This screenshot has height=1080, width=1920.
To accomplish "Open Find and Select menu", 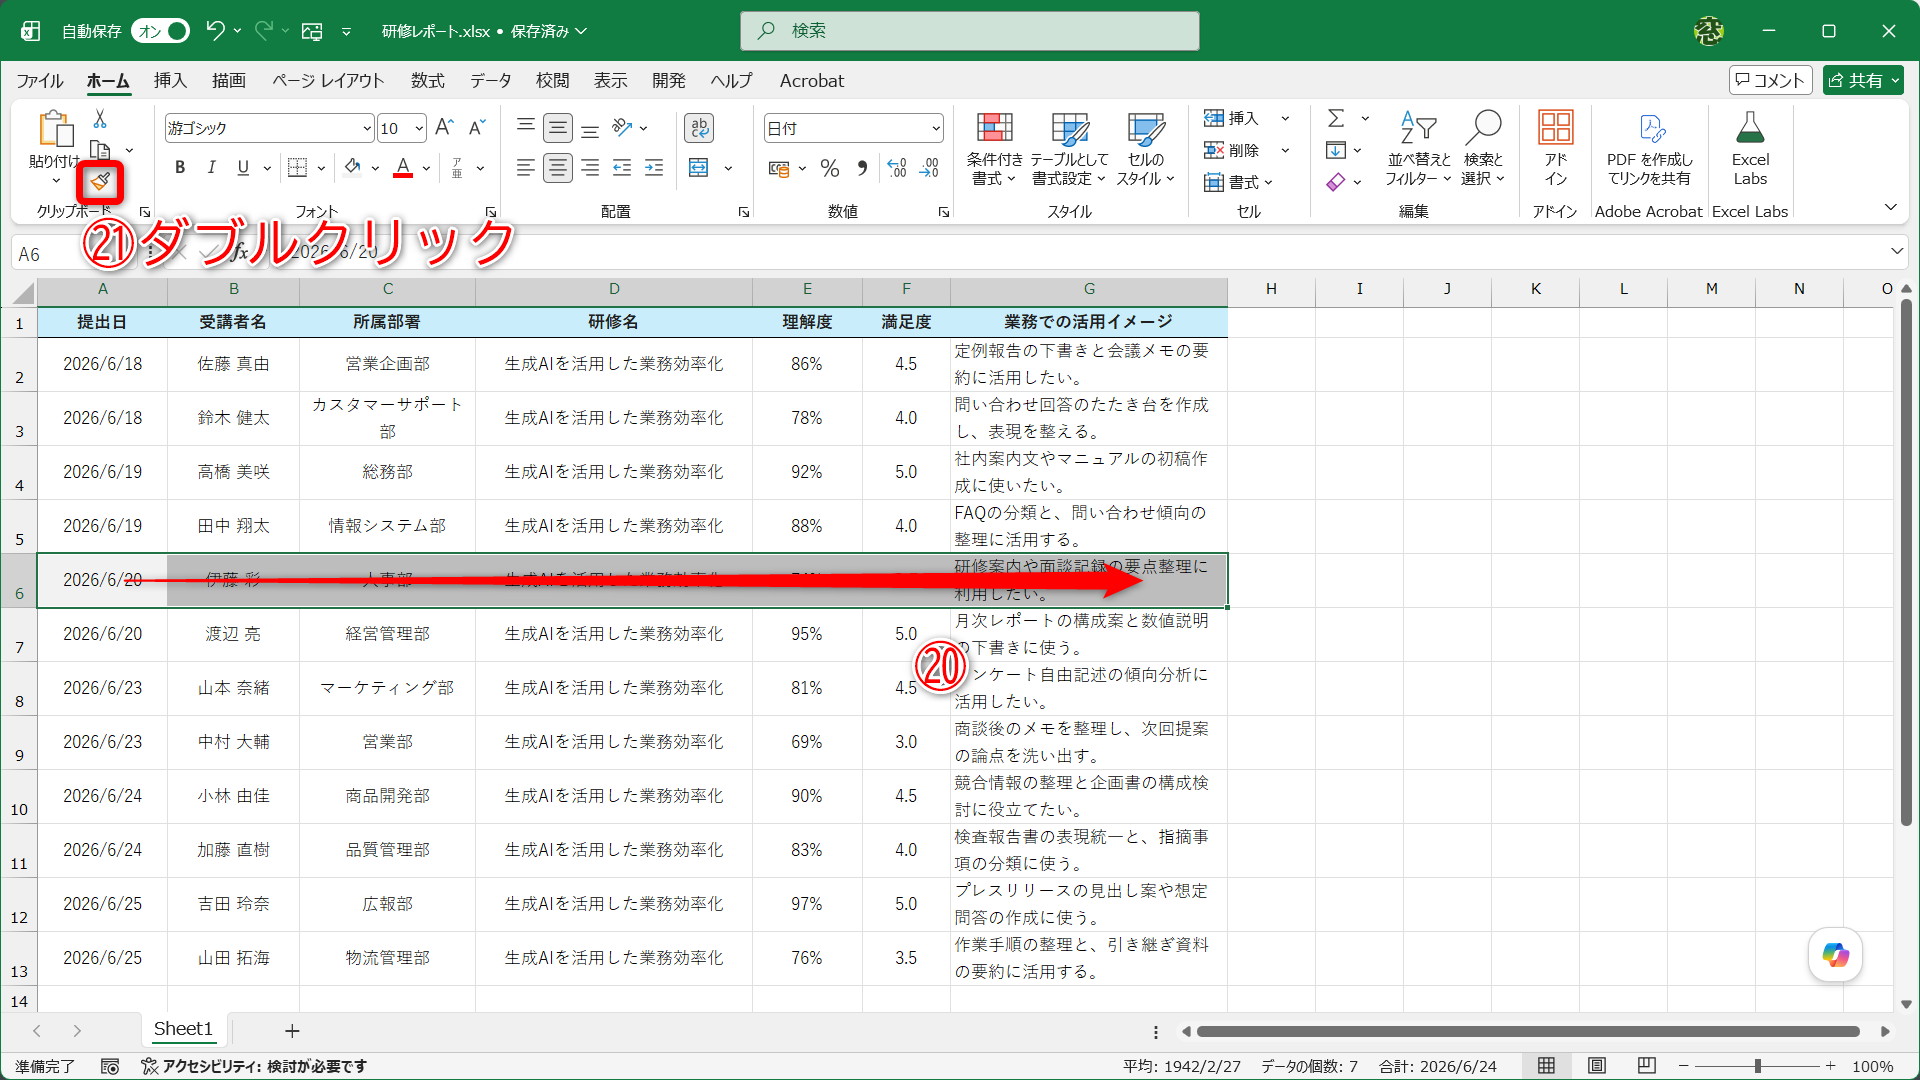I will click(x=1482, y=149).
